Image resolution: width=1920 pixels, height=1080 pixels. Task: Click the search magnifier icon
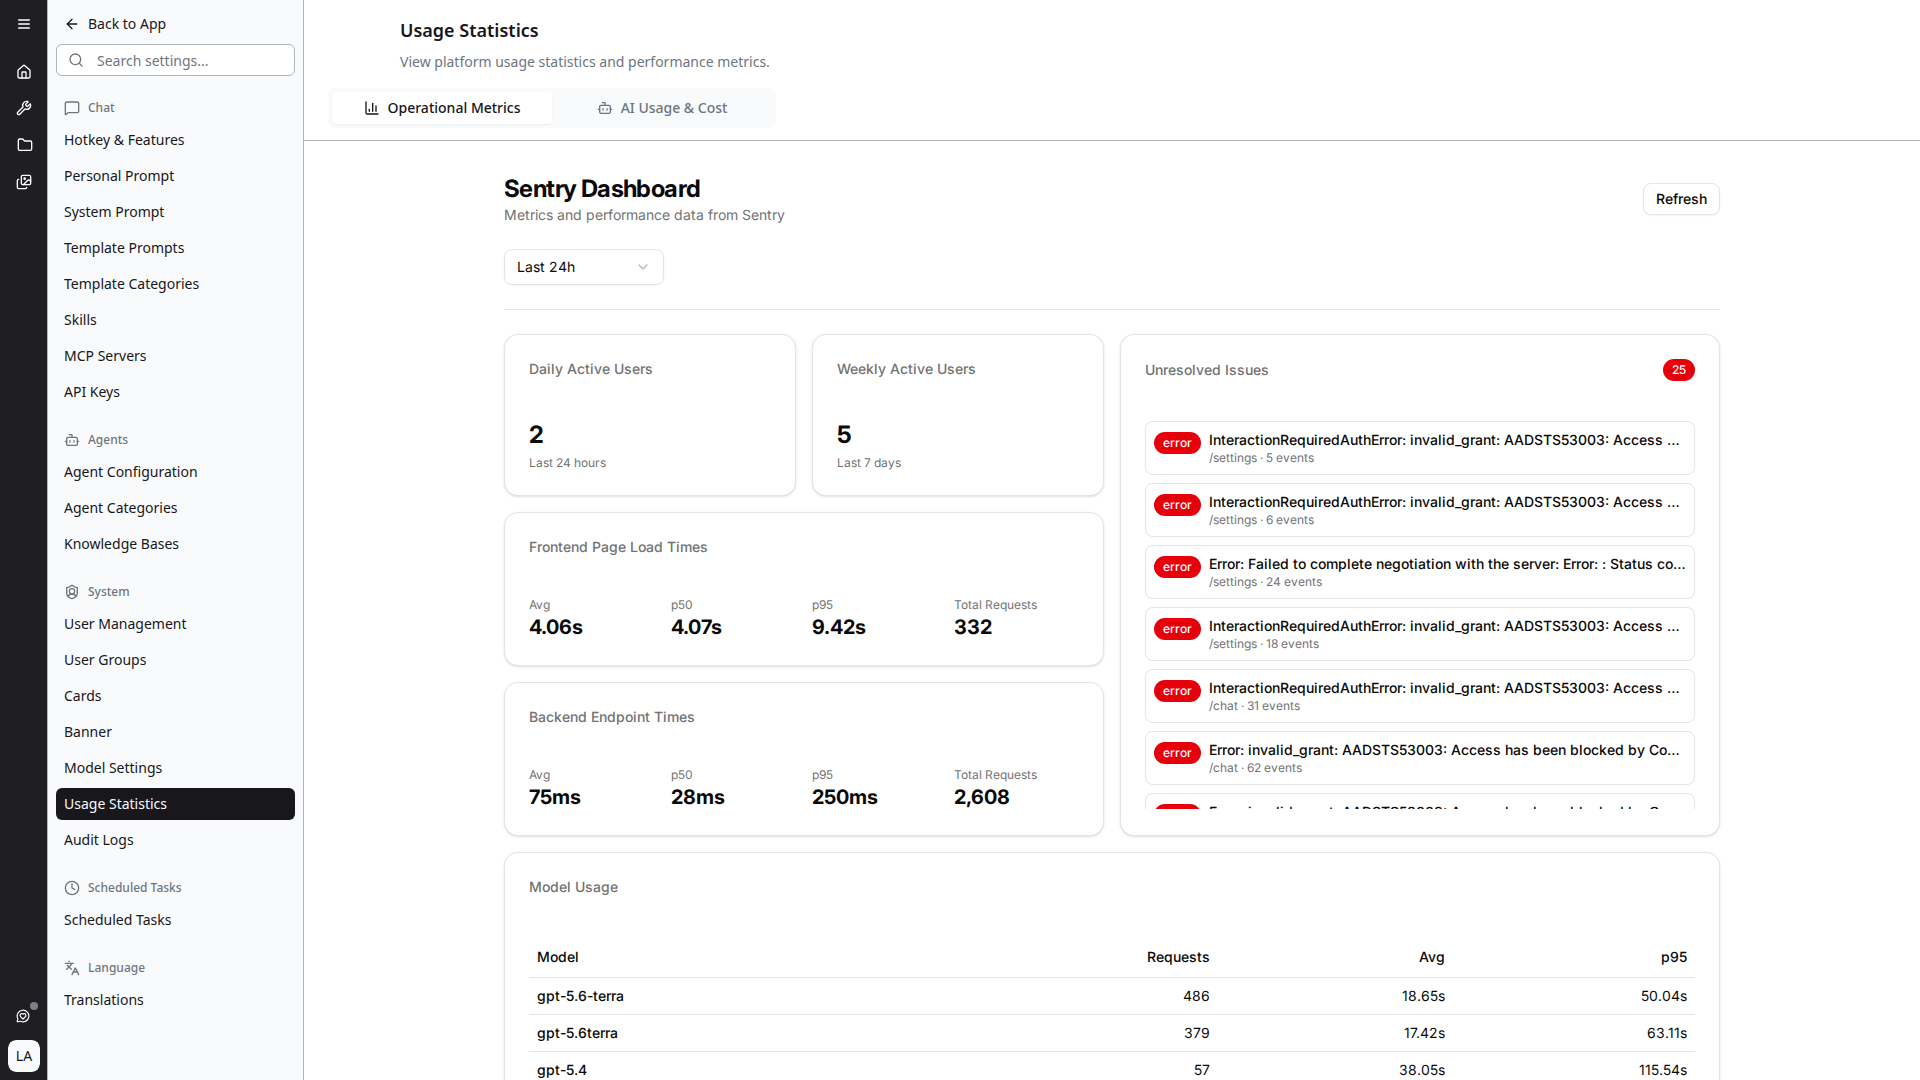coord(76,60)
